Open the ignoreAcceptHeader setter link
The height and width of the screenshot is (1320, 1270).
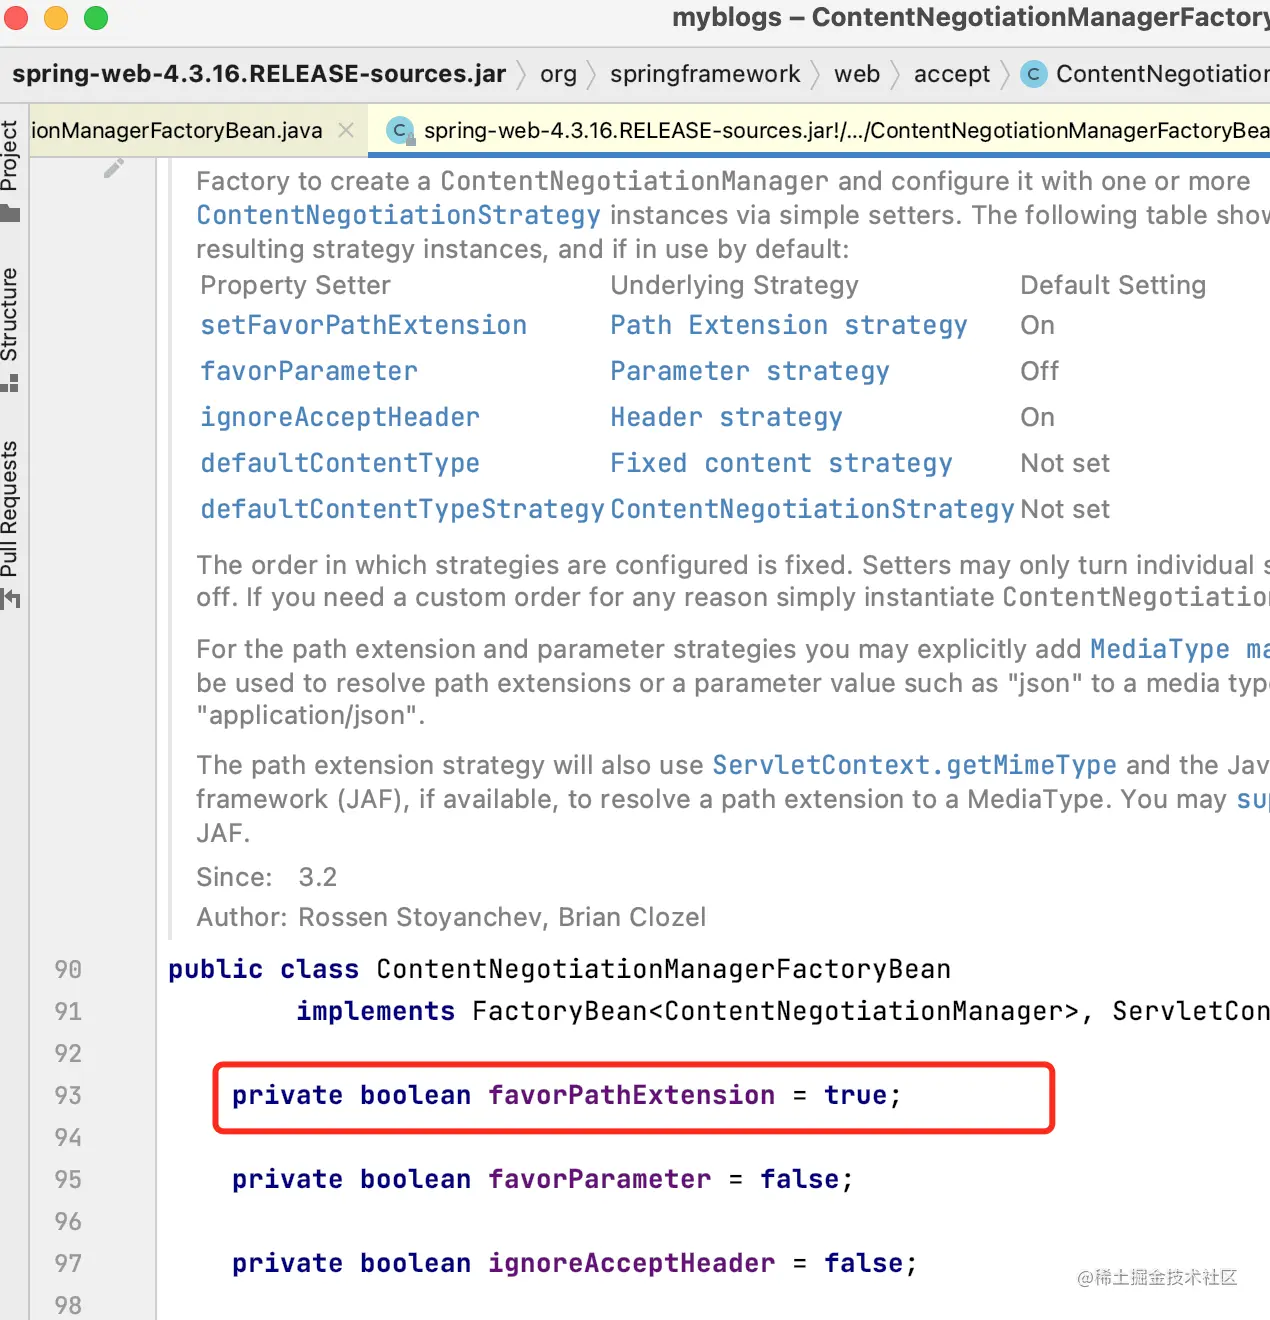(340, 417)
